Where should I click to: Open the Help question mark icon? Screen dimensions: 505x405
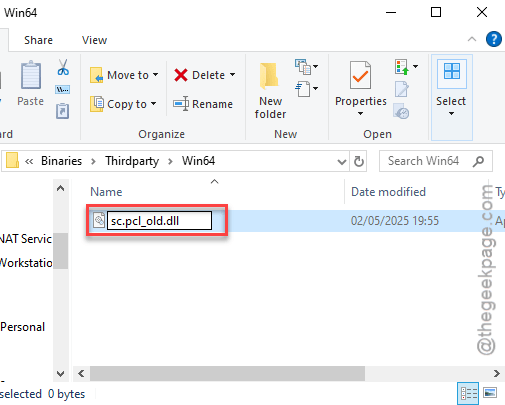coord(494,39)
